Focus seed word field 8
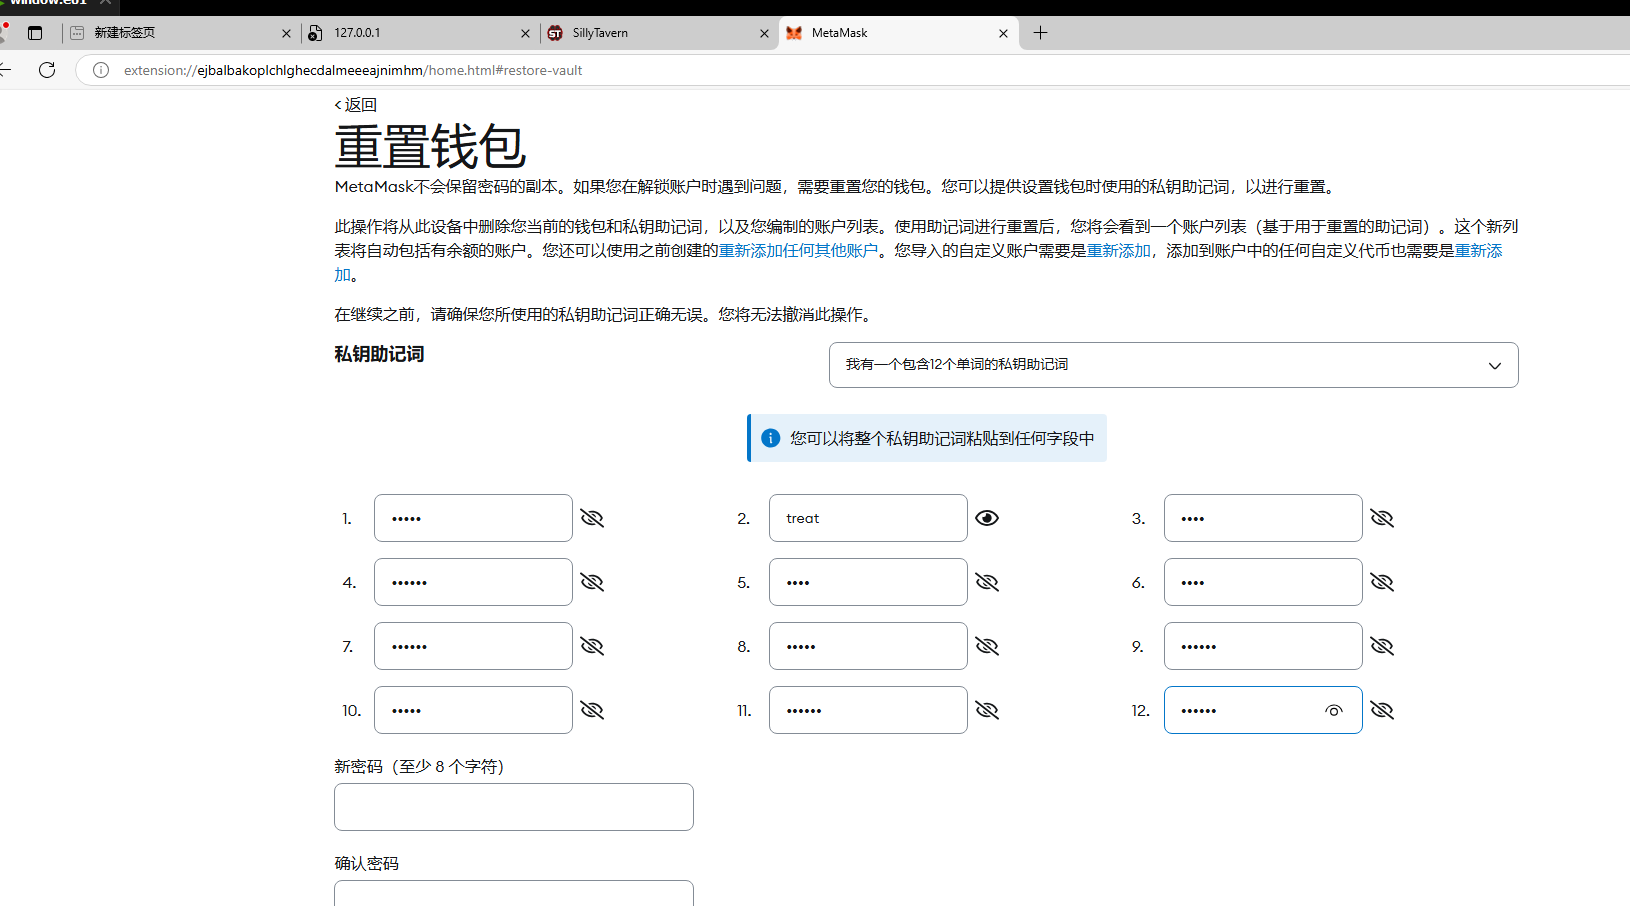The image size is (1630, 906). [x=868, y=646]
